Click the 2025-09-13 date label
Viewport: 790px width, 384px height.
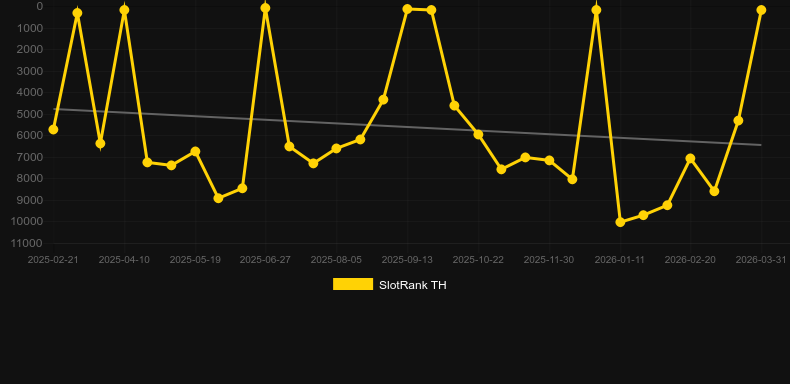pos(407,260)
